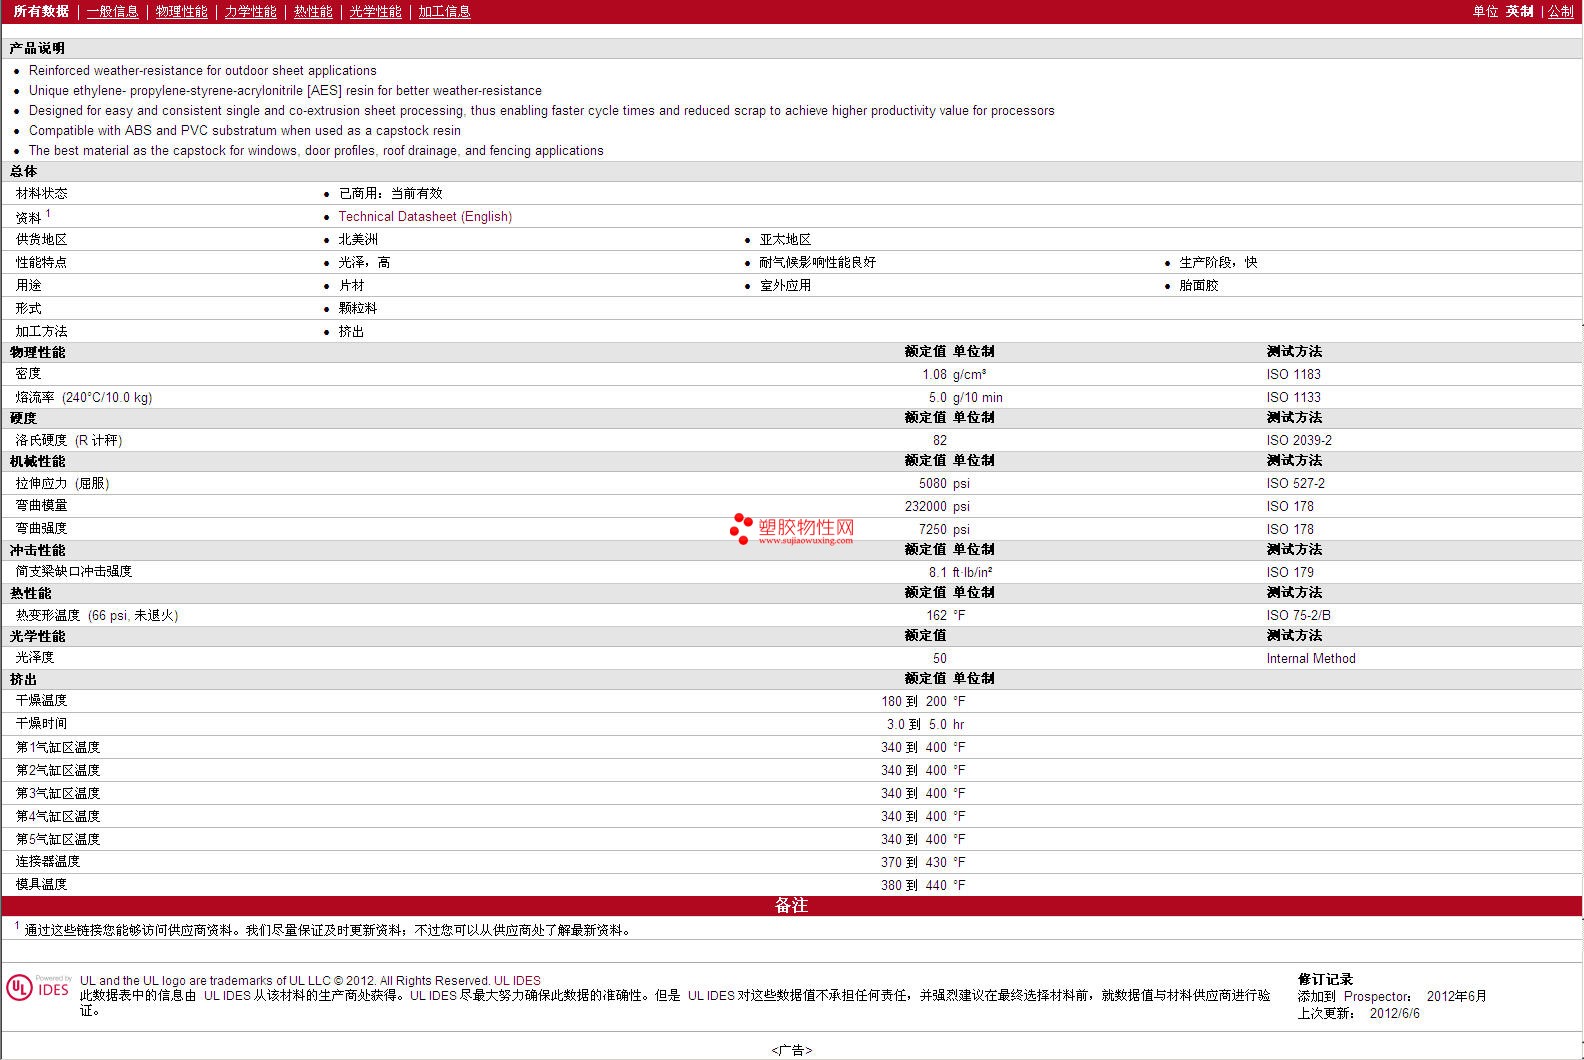Viewport: 1584px width, 1060px height.
Task: Switch to the 力学性能 tab
Action: (250, 11)
